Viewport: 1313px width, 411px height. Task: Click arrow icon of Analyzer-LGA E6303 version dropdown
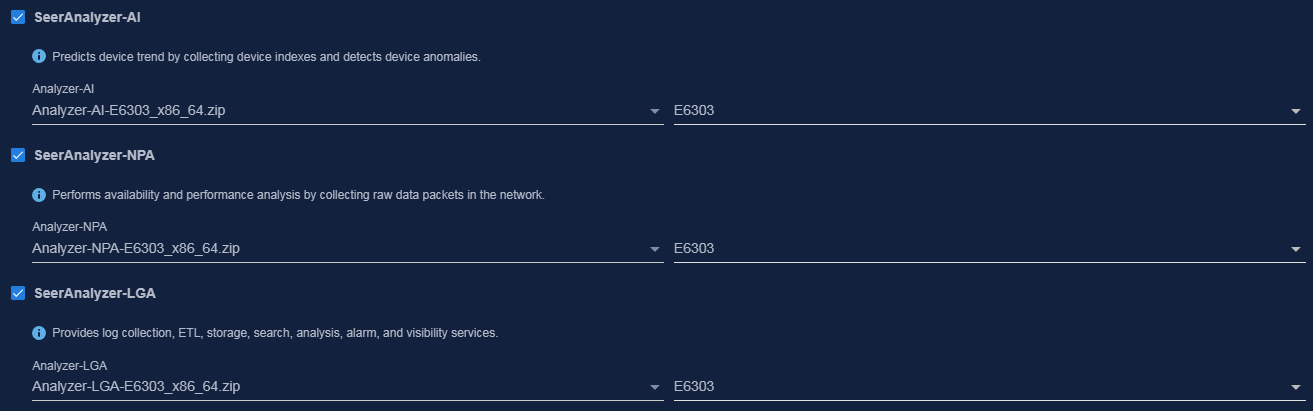coord(1296,387)
